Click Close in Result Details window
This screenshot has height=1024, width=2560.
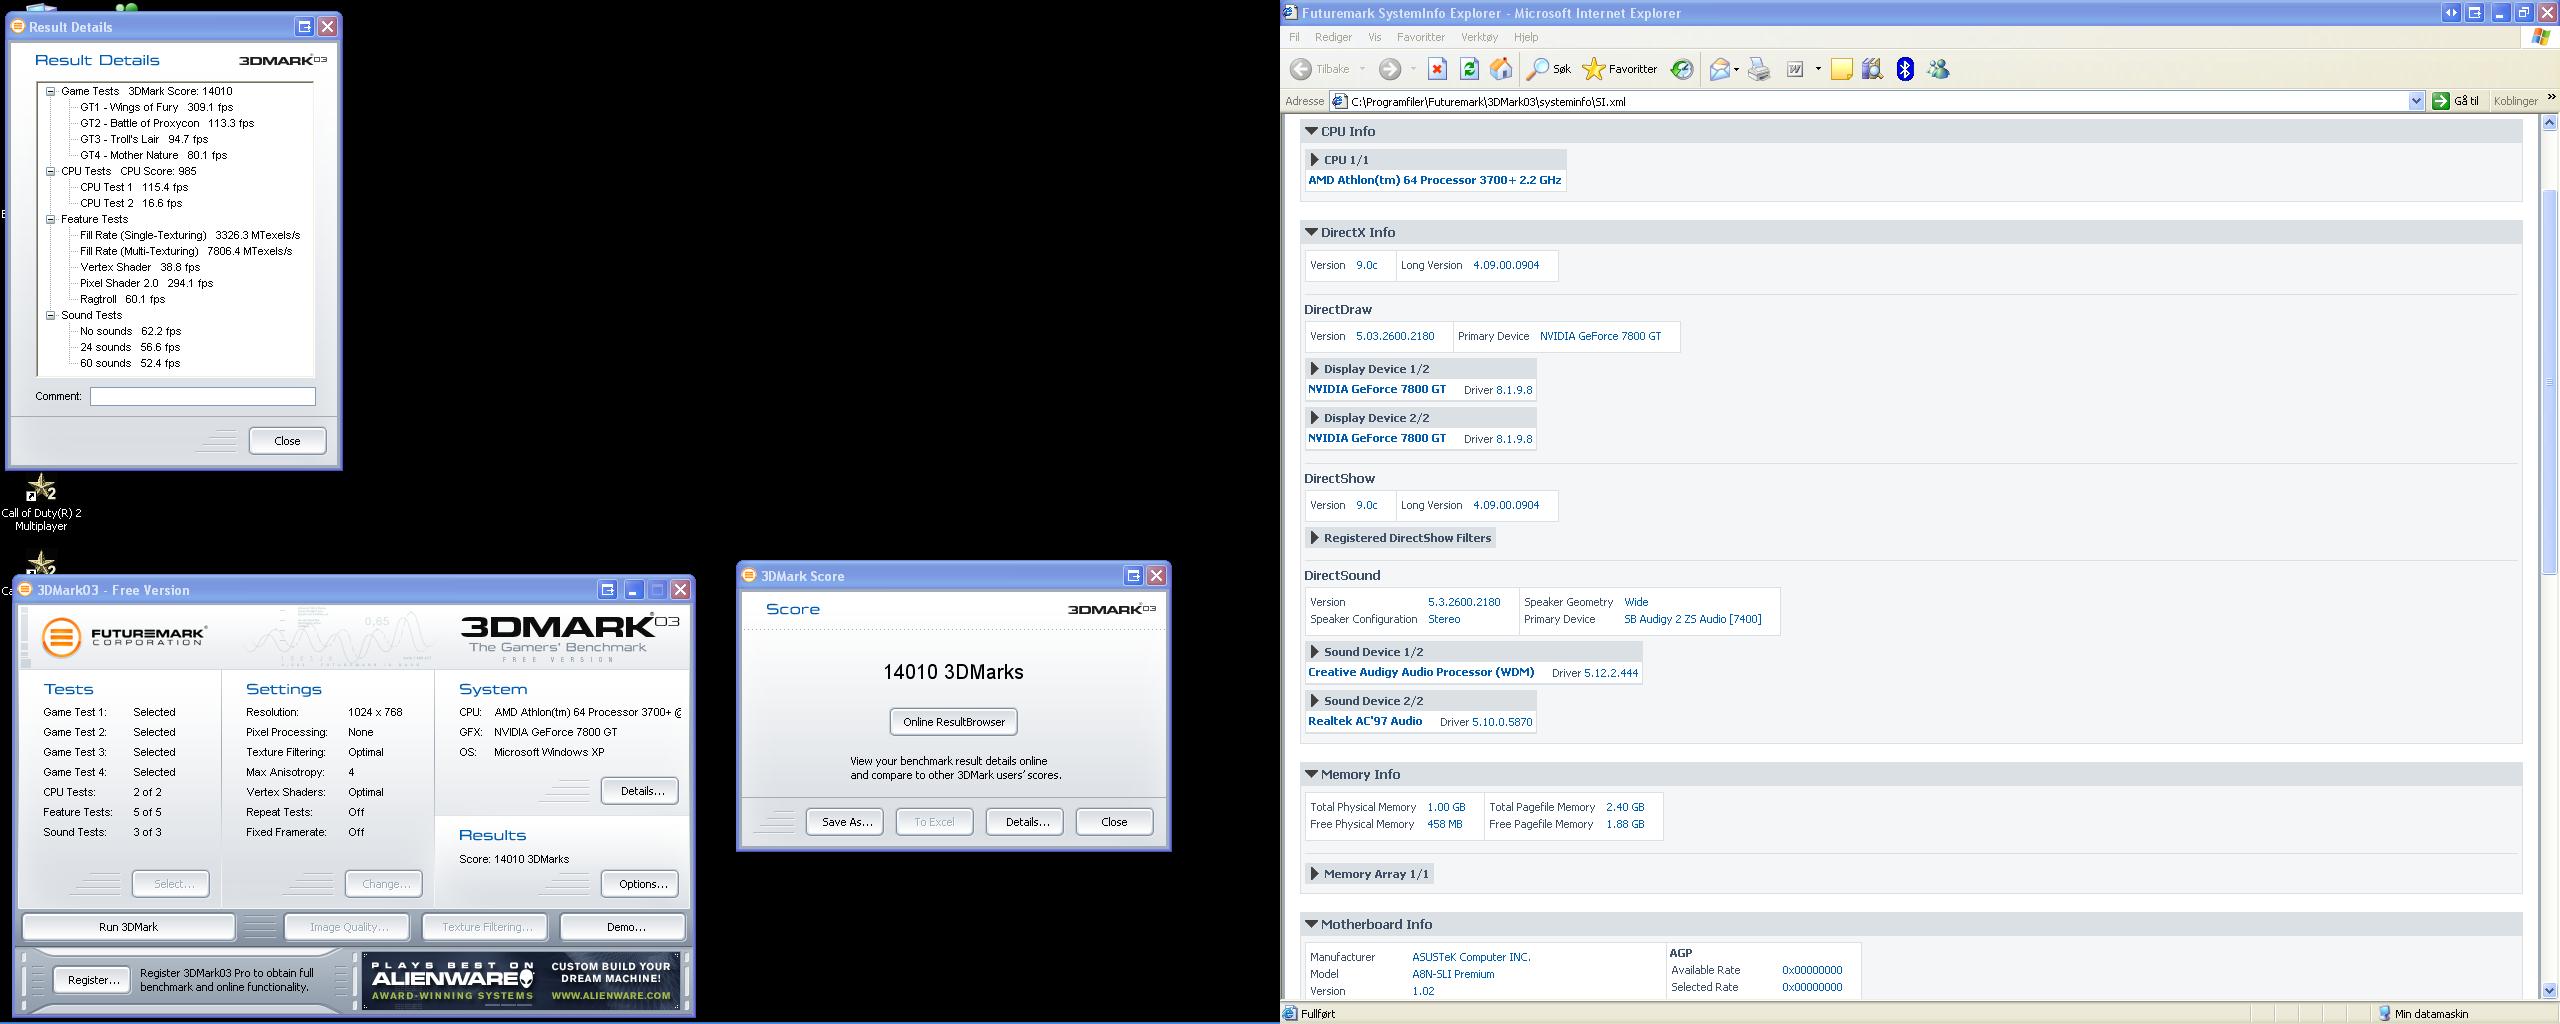[x=287, y=441]
